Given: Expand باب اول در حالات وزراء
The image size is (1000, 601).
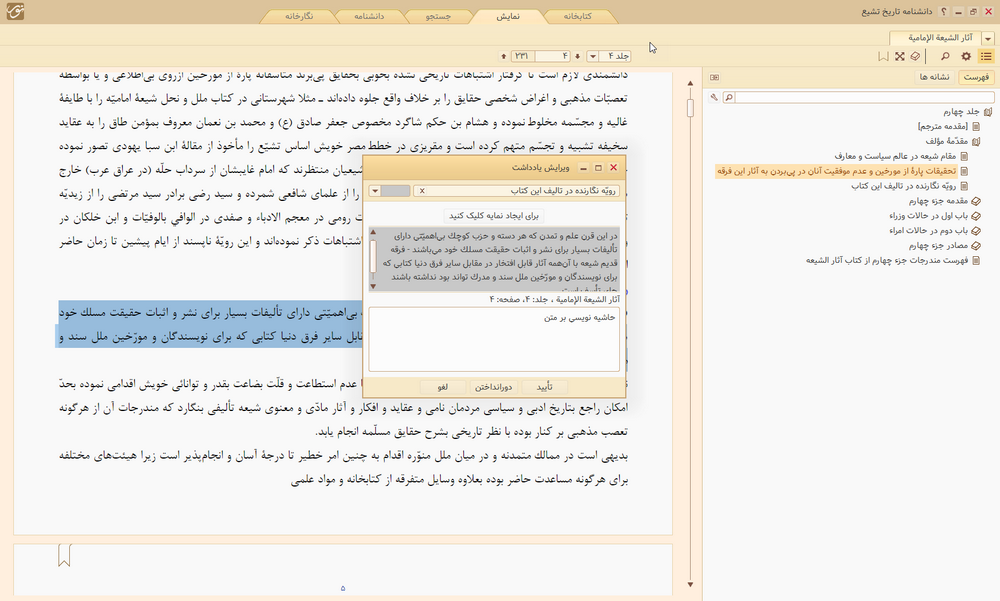Looking at the screenshot, I should pos(976,216).
